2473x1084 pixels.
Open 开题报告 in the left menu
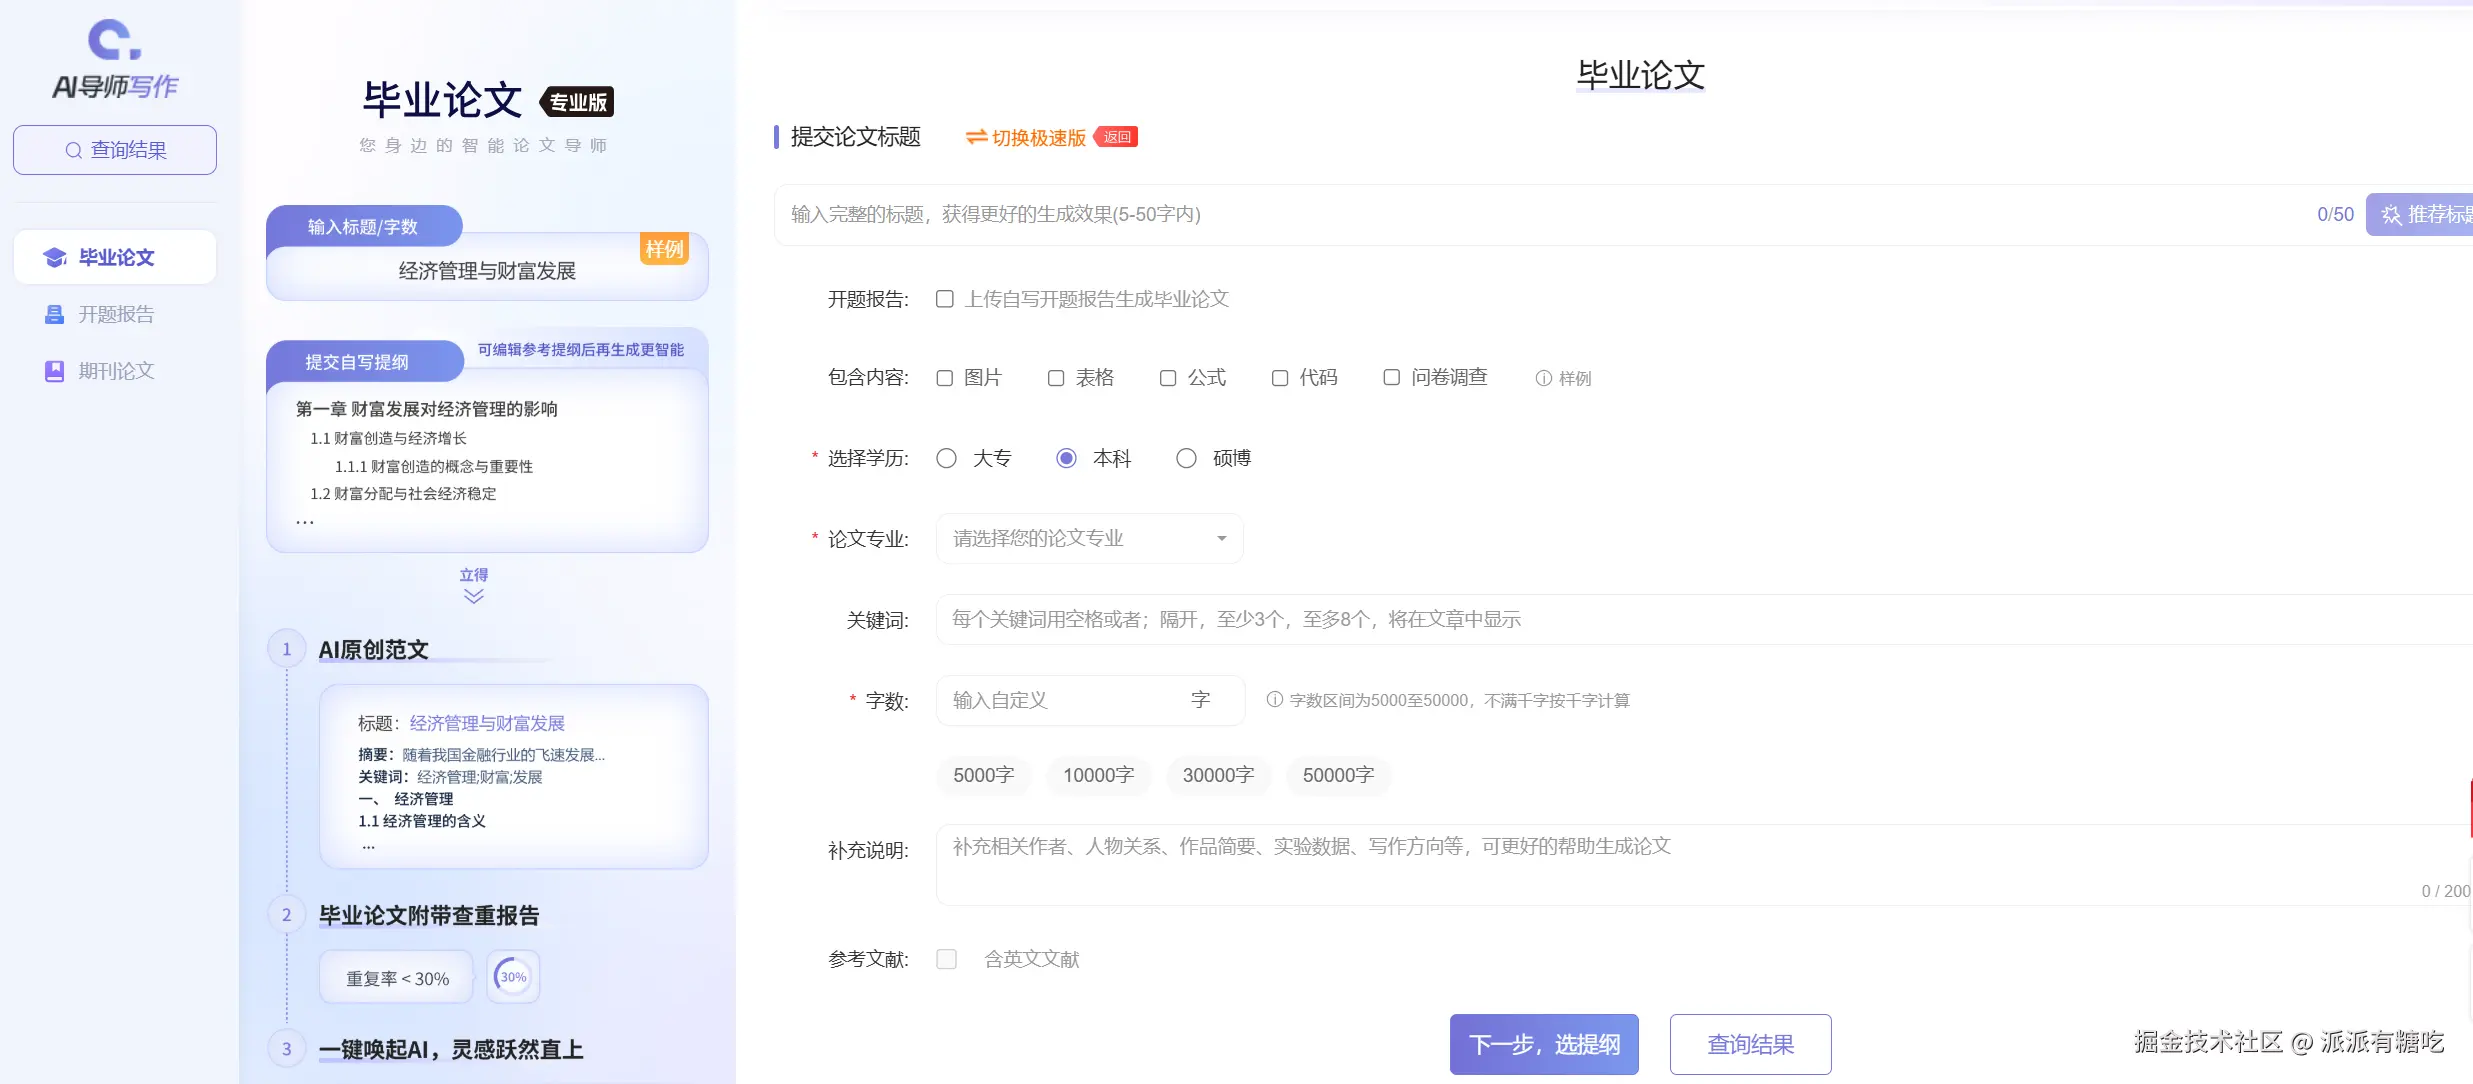pos(116,315)
